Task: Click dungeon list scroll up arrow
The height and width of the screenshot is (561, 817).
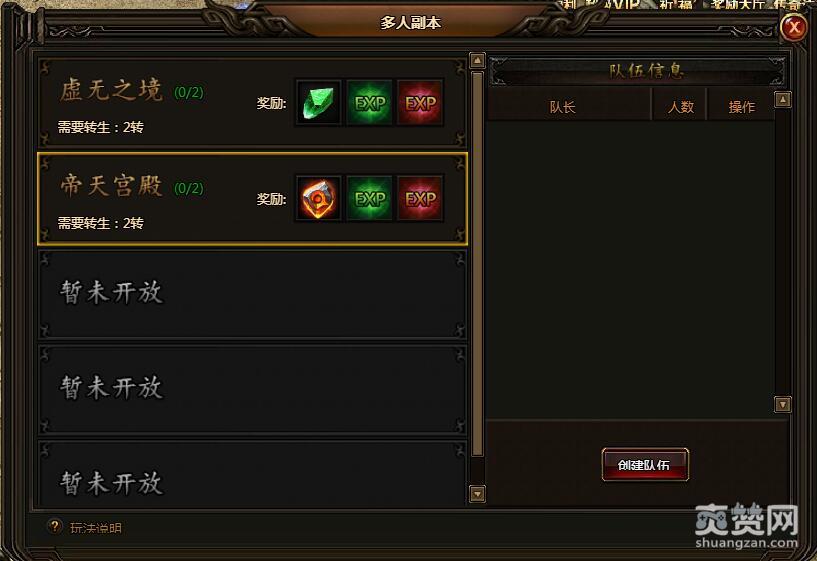Action: pos(477,61)
